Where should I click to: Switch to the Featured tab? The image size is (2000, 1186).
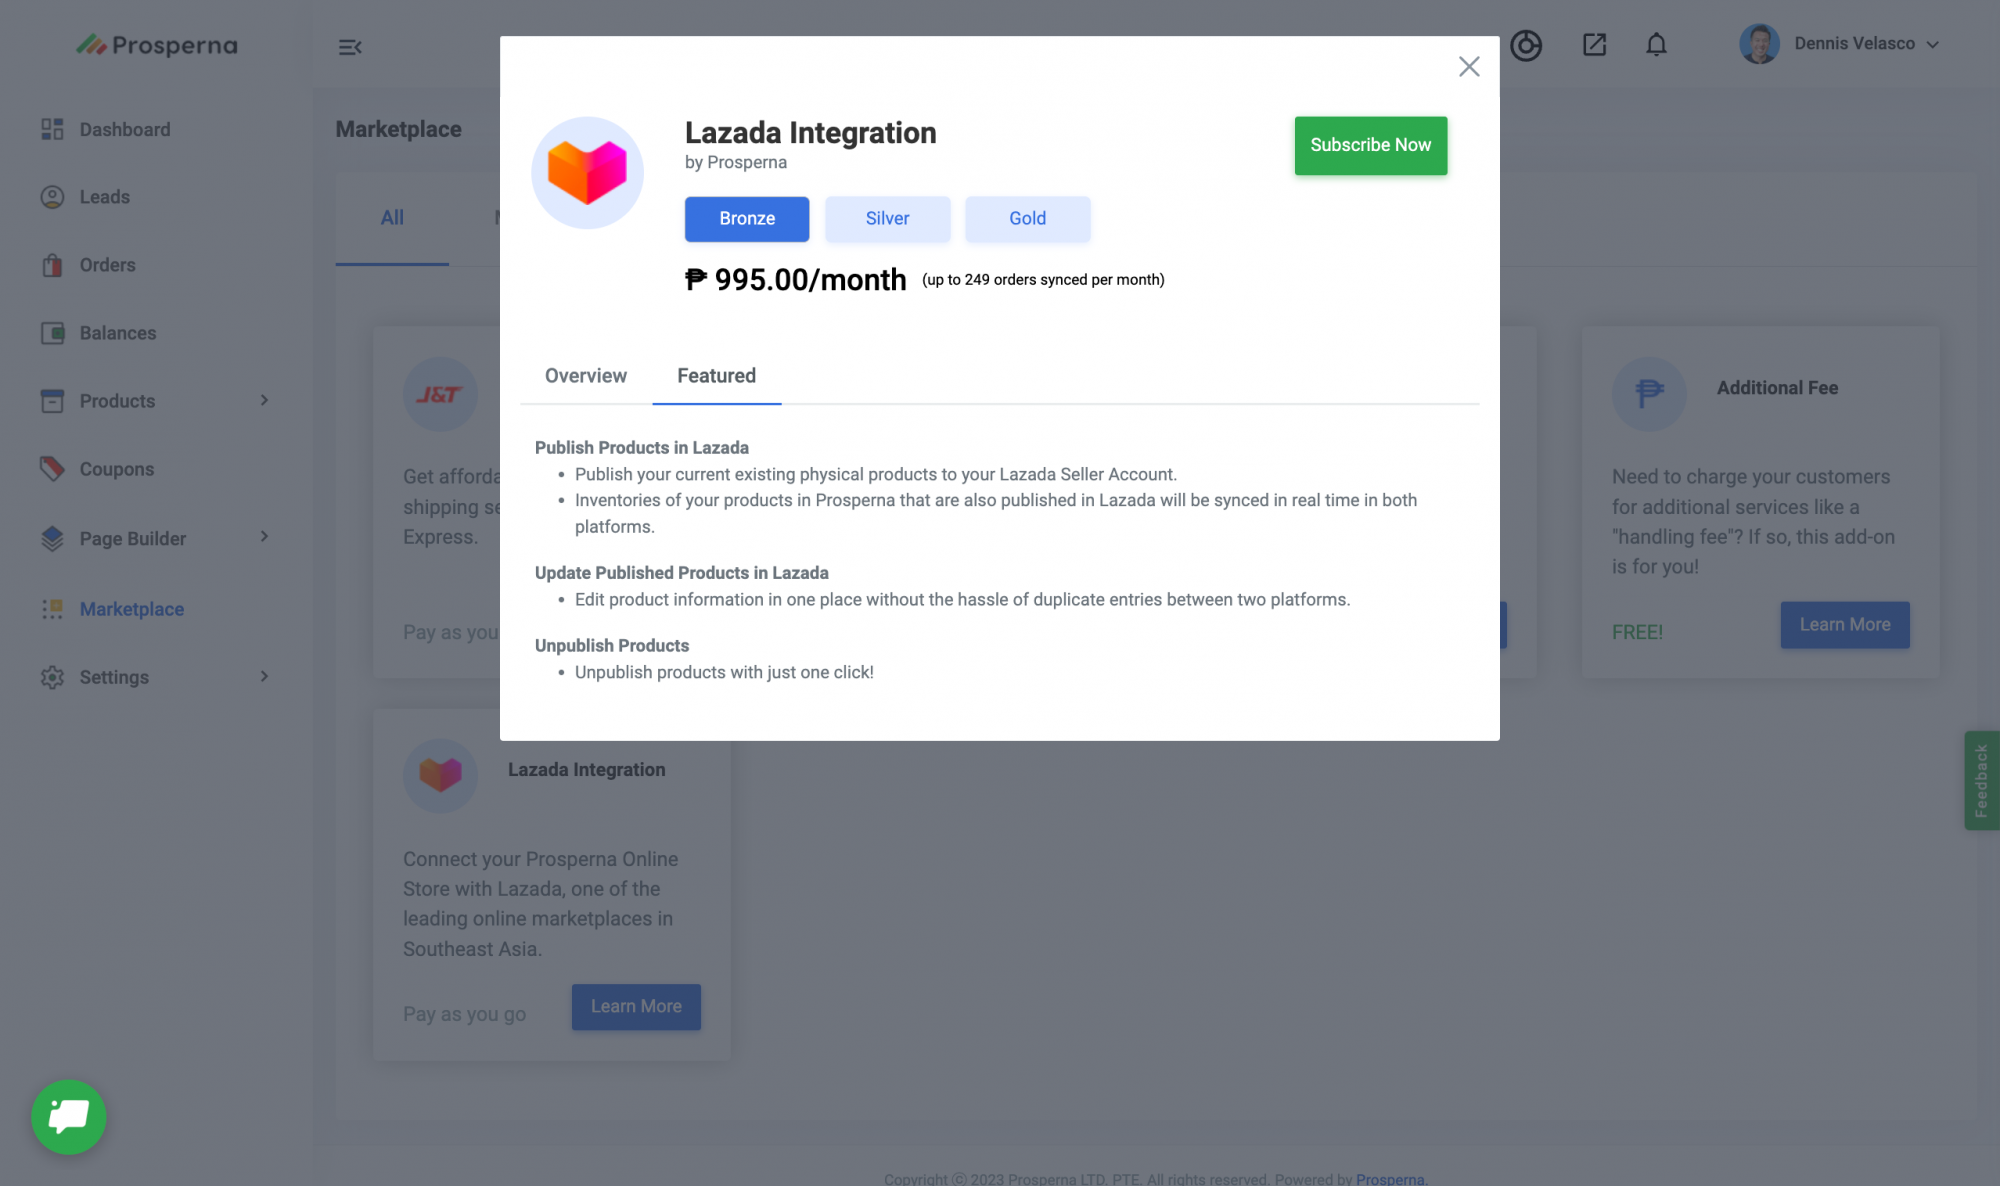[x=716, y=376]
